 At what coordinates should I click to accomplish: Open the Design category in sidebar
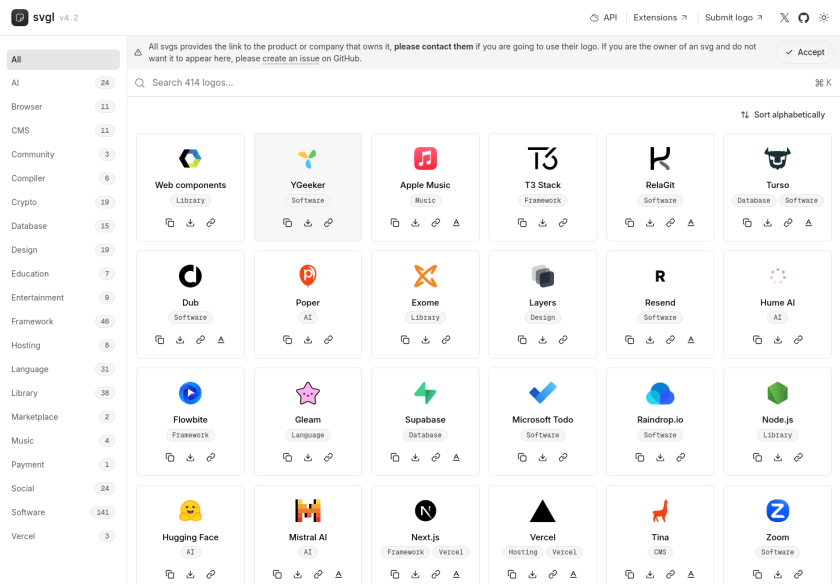coord(63,250)
